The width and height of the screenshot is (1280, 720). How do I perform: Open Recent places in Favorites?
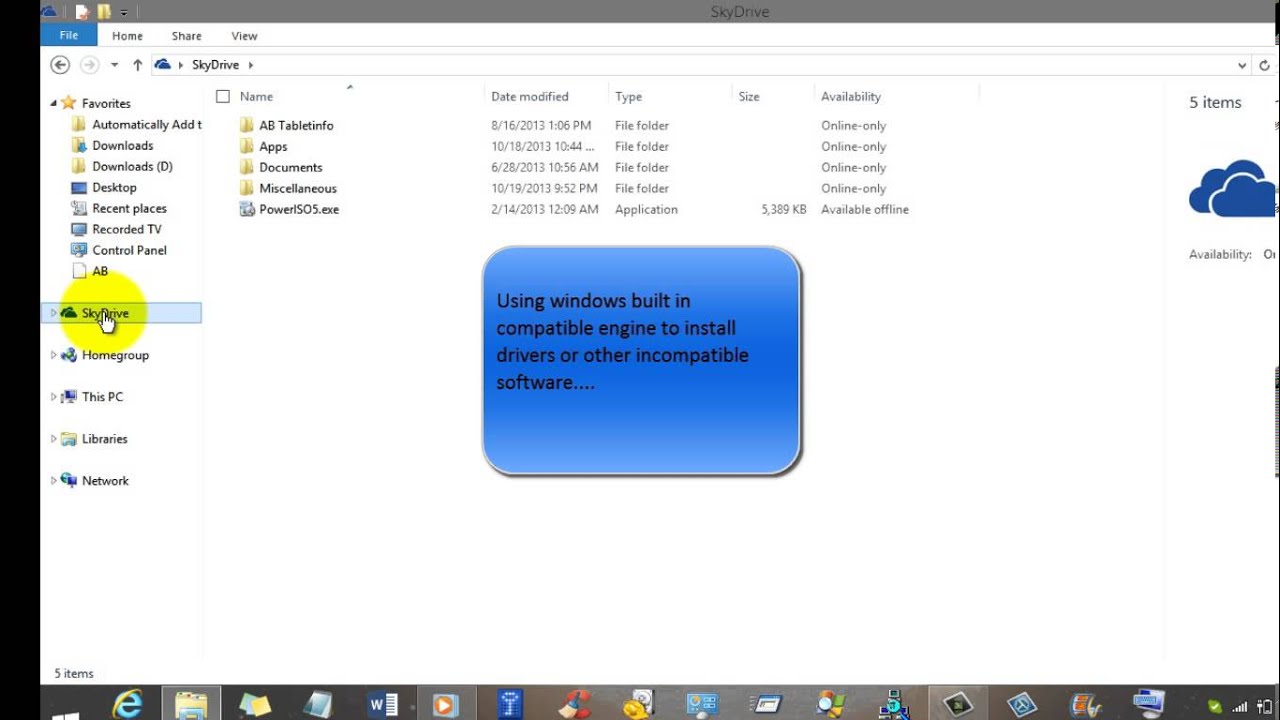click(x=129, y=208)
